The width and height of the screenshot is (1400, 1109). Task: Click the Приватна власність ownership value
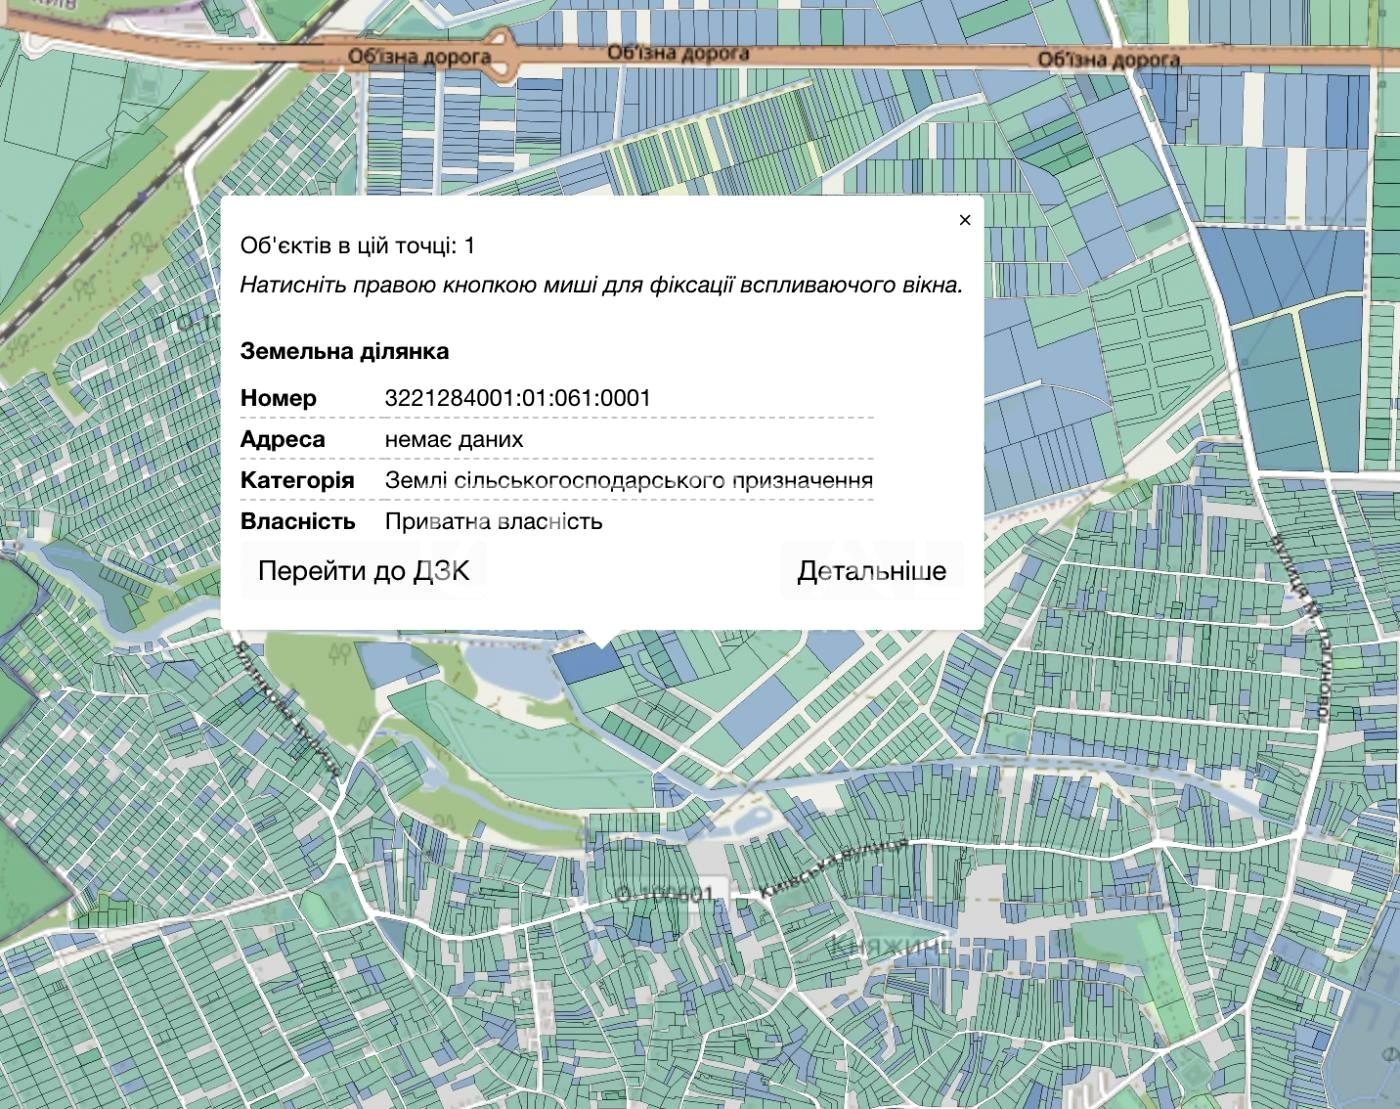coord(493,521)
